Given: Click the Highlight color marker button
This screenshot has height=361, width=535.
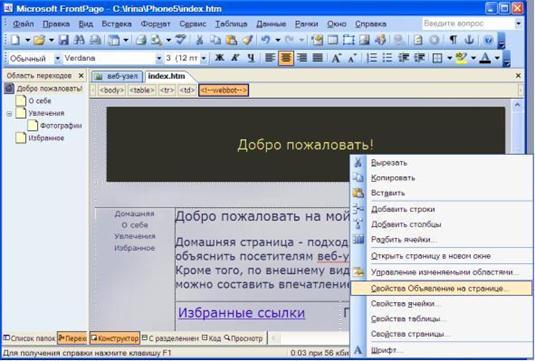Looking at the screenshot, I should click(x=461, y=58).
